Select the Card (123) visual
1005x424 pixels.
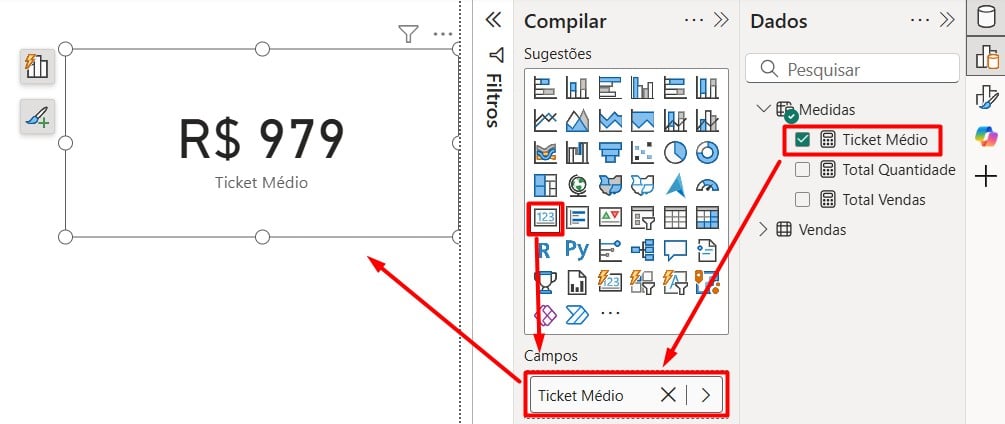point(545,218)
